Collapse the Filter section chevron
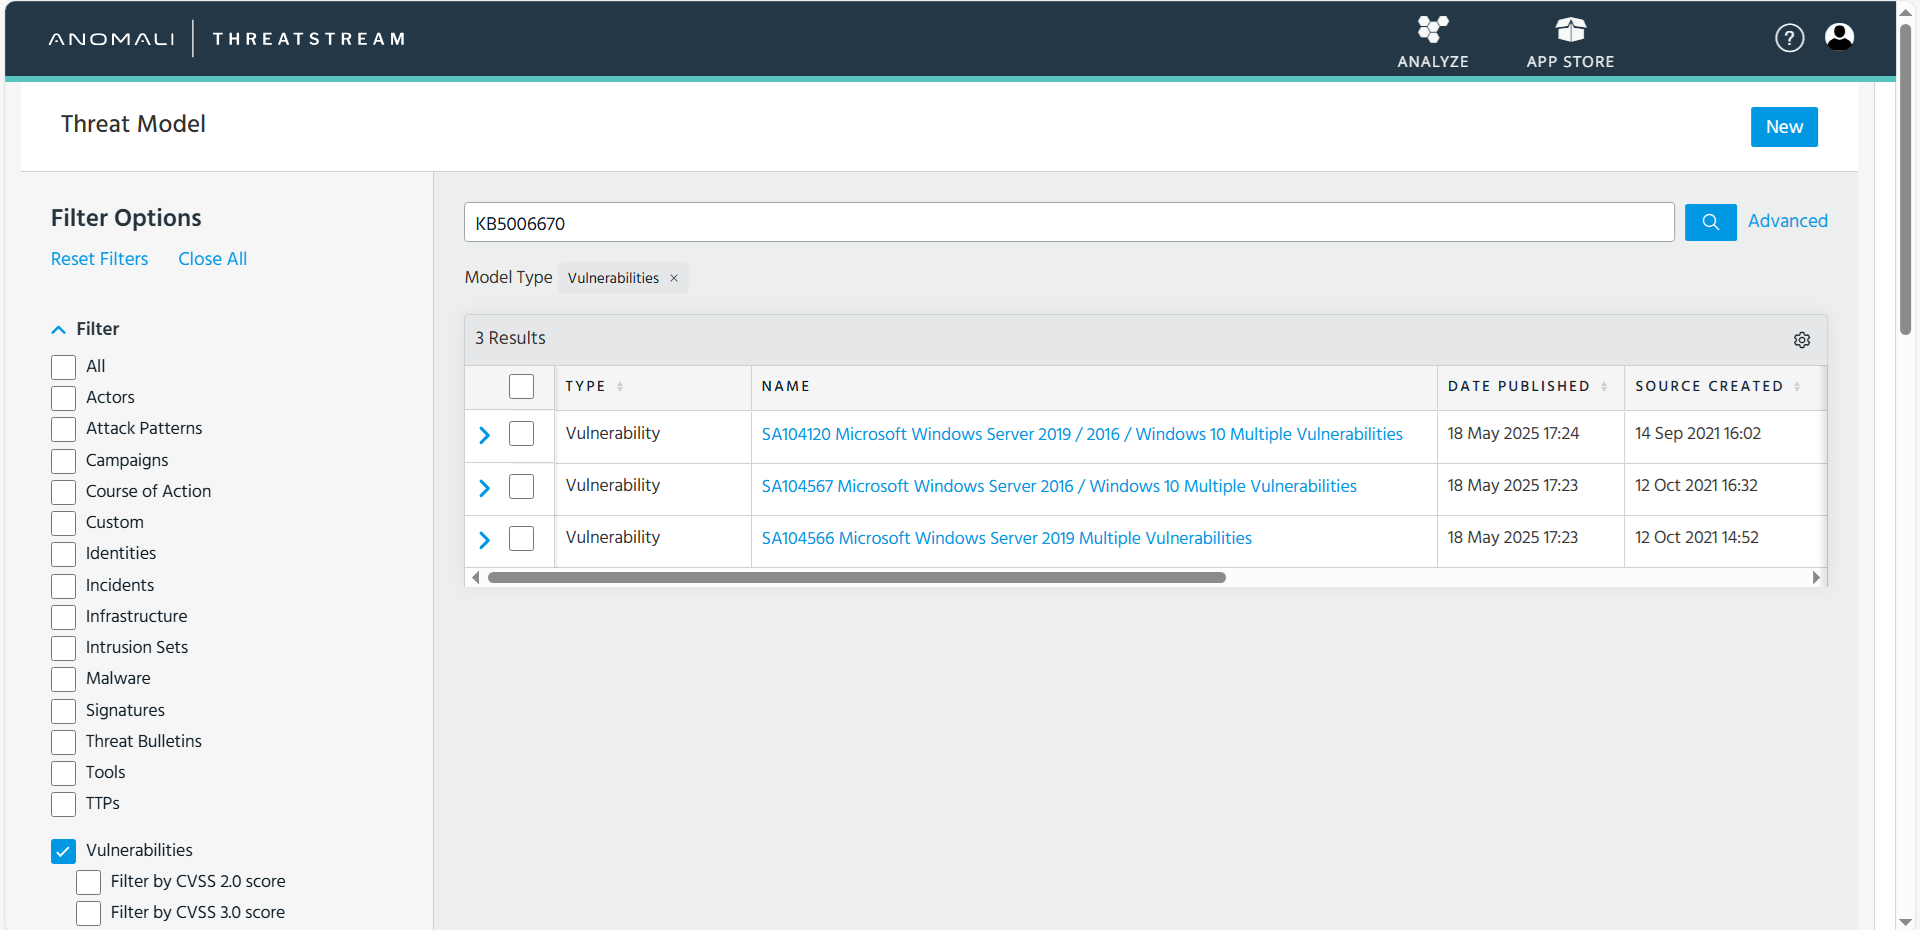Image resolution: width=1920 pixels, height=930 pixels. click(58, 329)
